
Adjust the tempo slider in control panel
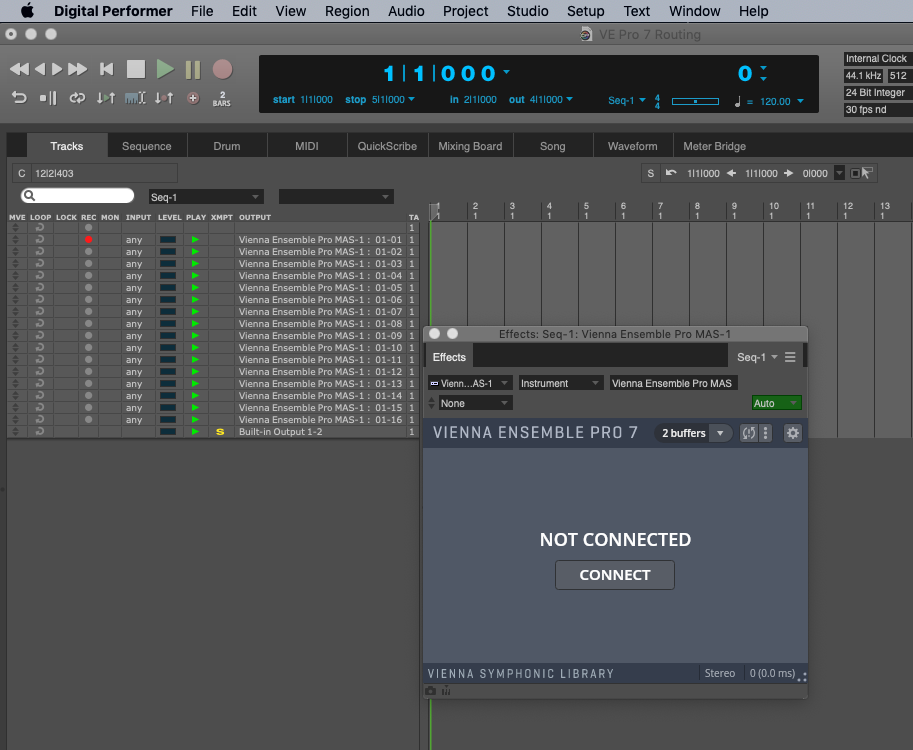click(x=695, y=101)
